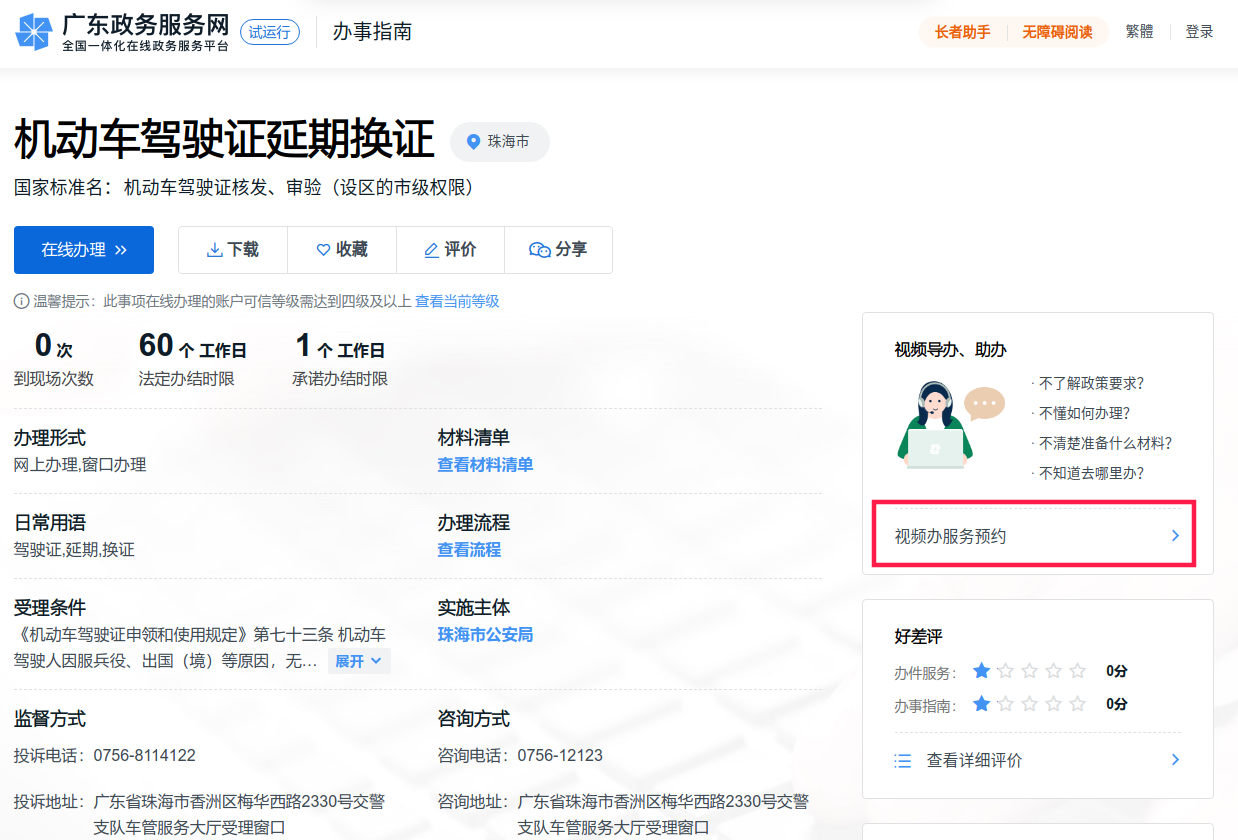Viewport: 1238px width, 840px height.
Task: Click the 网上办理,窗口办理 text
Action: [x=80, y=465]
